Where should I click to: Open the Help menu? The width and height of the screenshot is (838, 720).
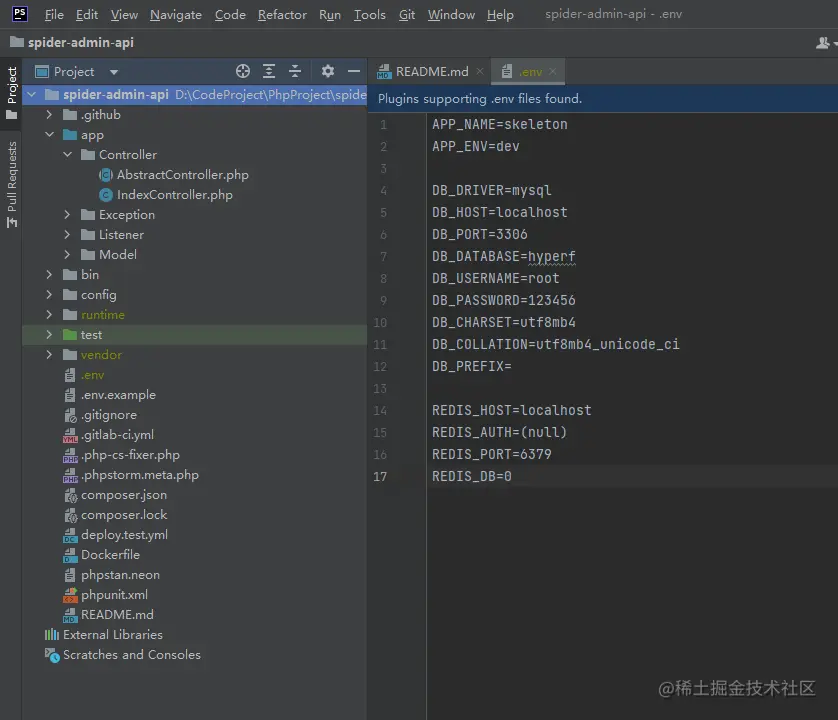click(x=500, y=14)
